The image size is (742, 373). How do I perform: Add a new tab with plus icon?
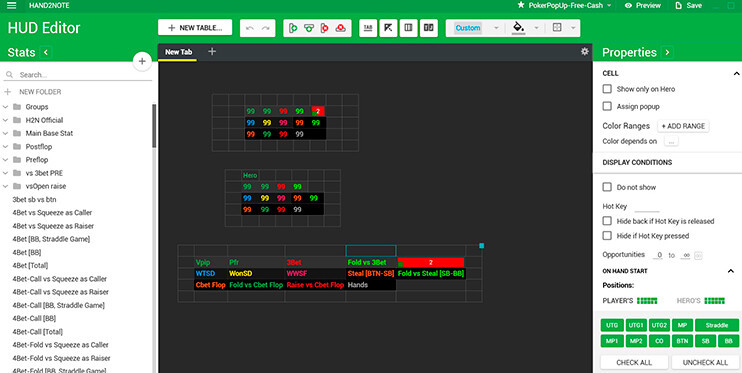tap(212, 51)
